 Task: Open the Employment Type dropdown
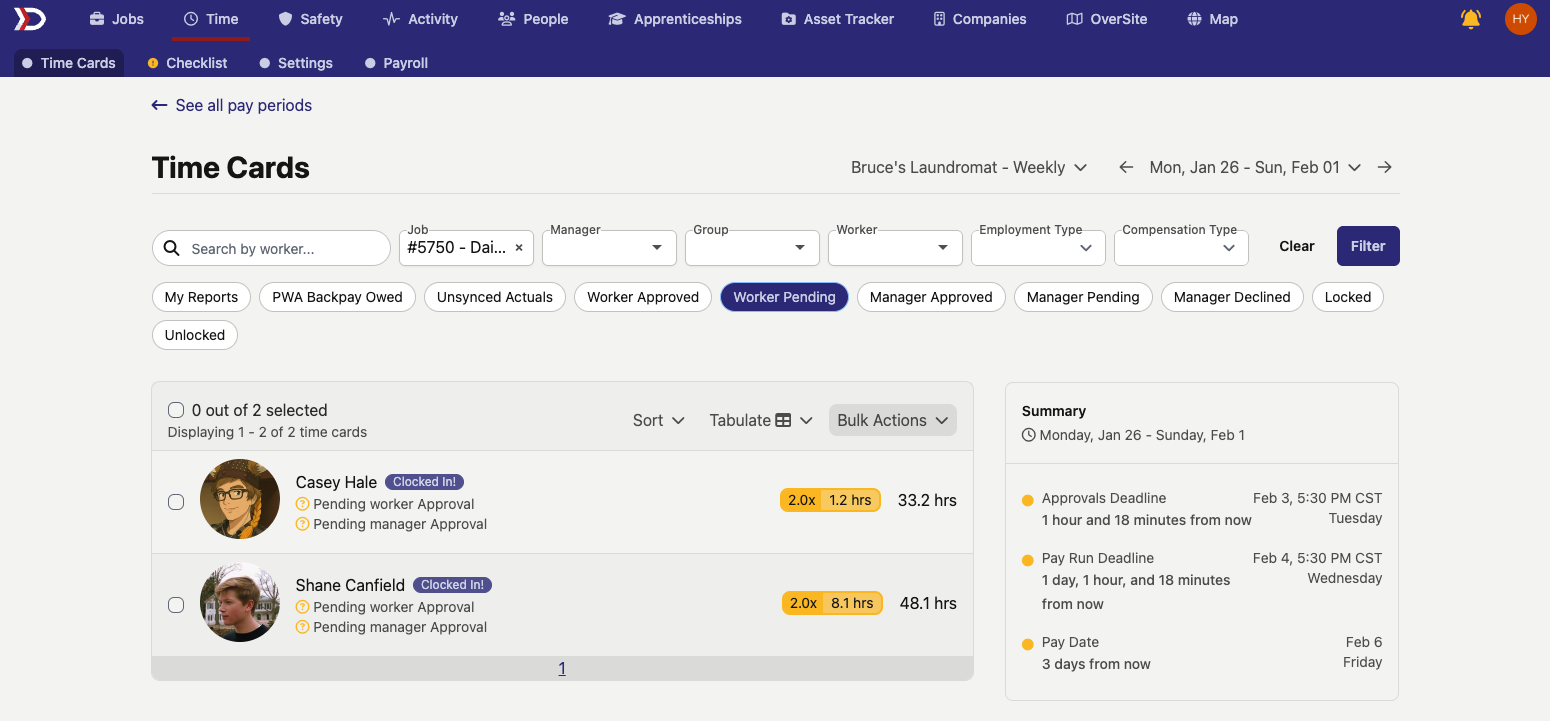pyautogui.click(x=1037, y=248)
